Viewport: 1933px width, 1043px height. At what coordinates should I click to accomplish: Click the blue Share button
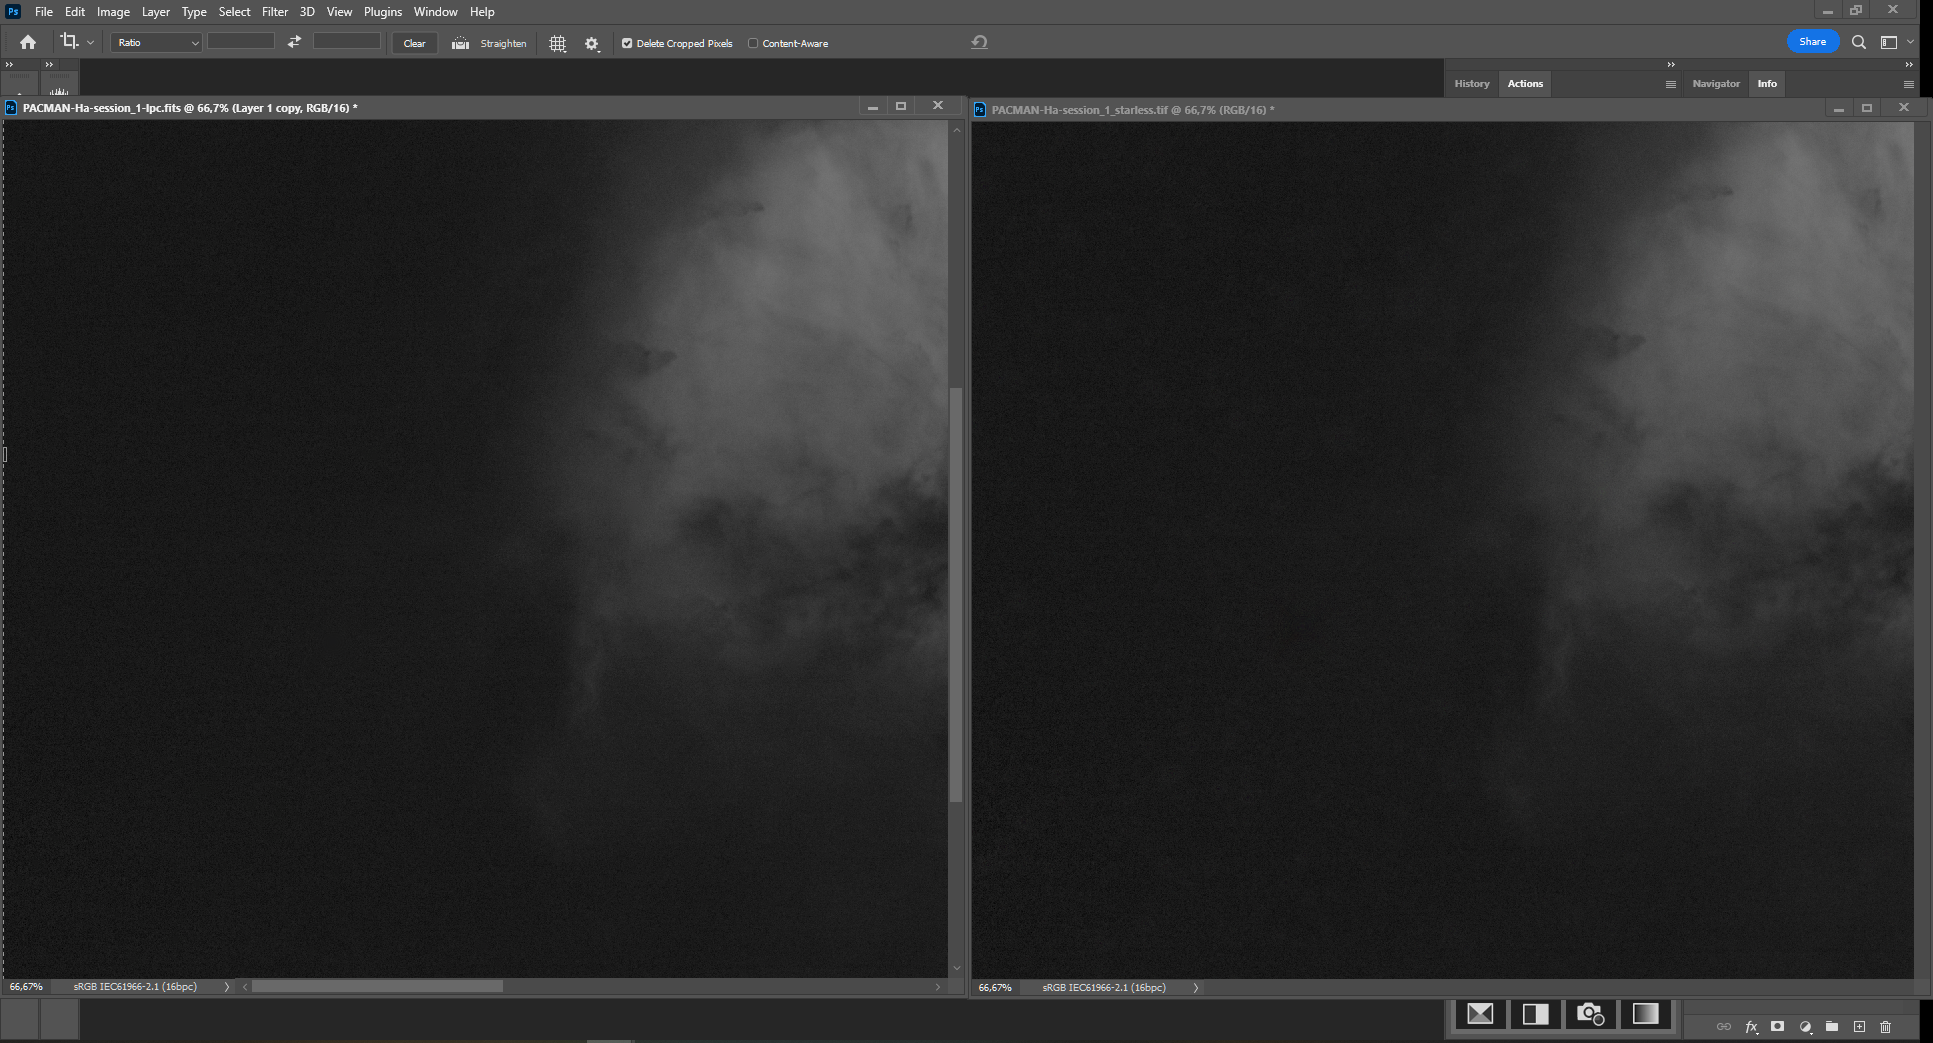(x=1812, y=42)
